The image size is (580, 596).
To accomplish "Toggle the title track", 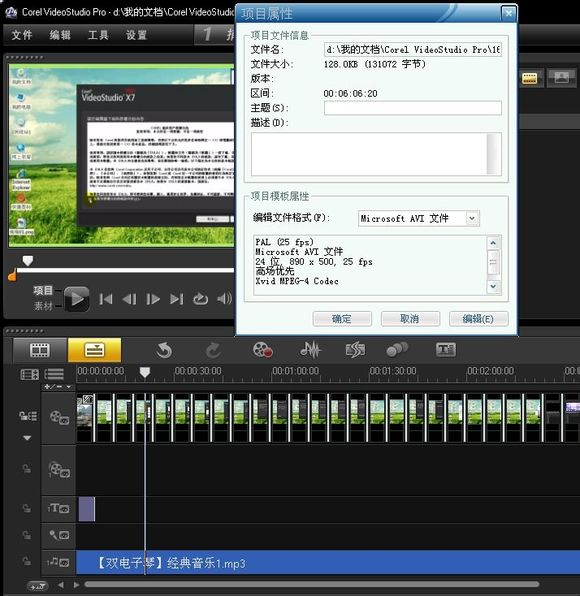I will pos(59,509).
